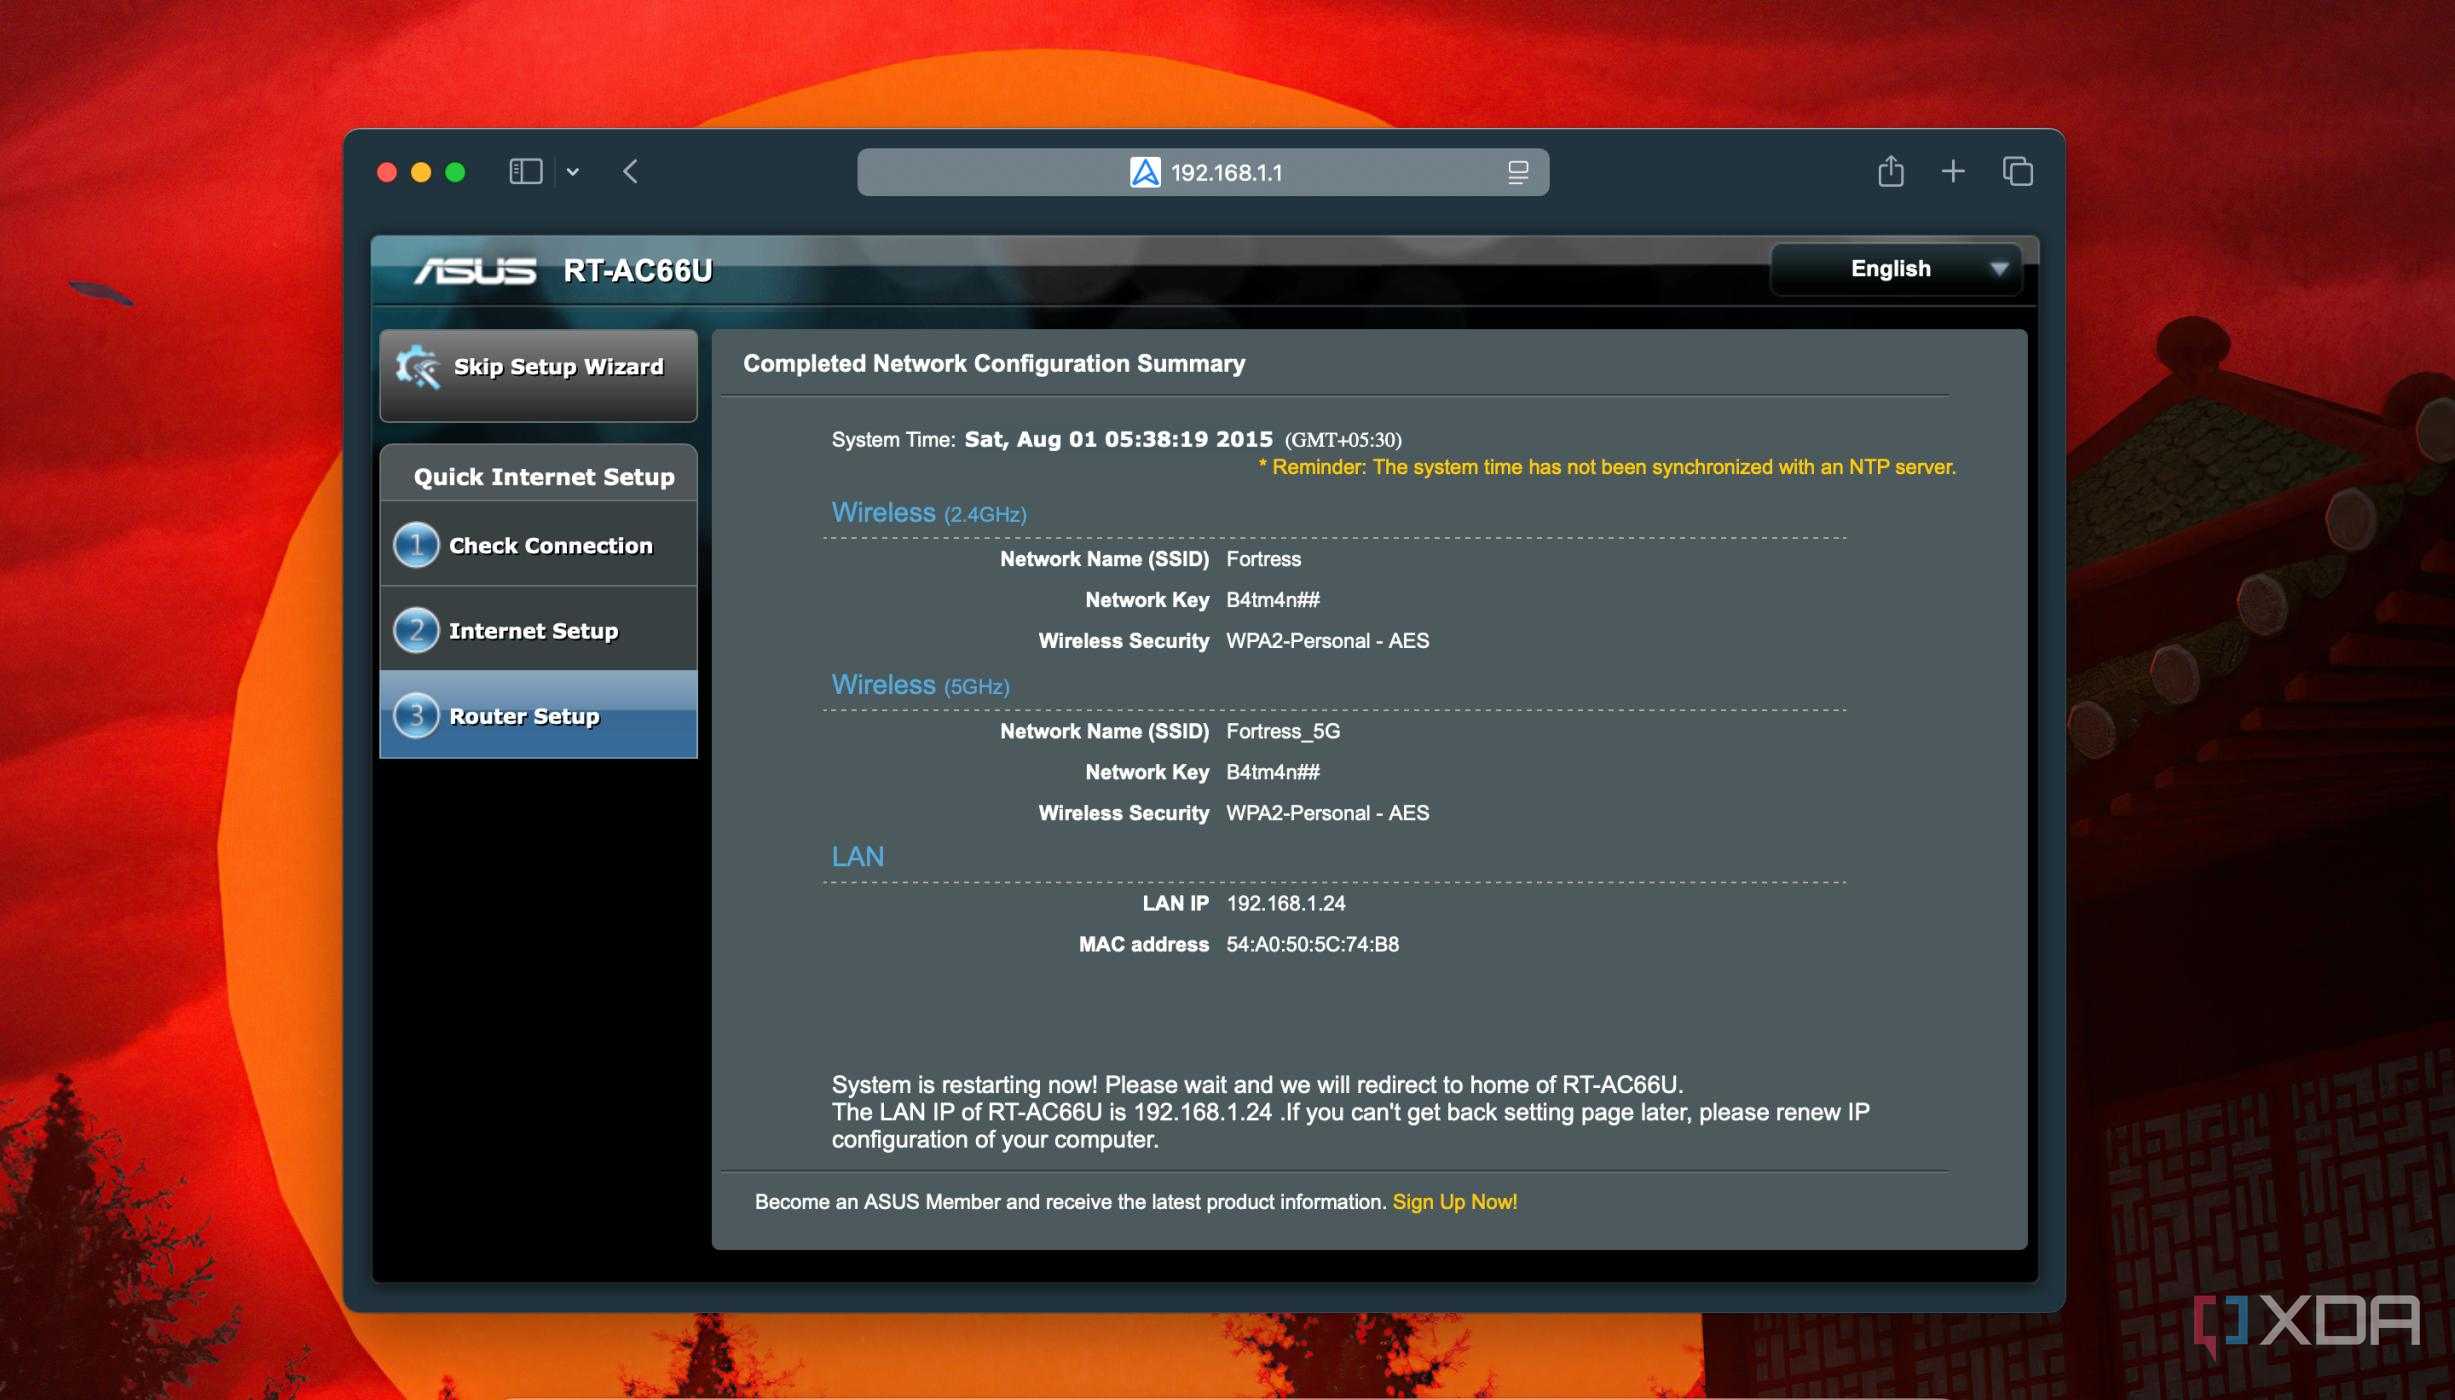Click the site icon in address bar
2455x1400 pixels.
coord(1145,172)
